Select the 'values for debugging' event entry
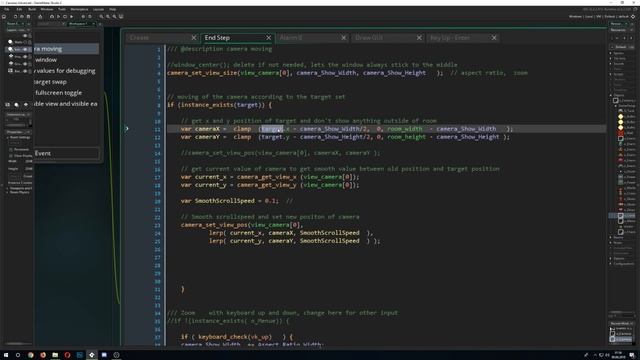 click(x=66, y=71)
